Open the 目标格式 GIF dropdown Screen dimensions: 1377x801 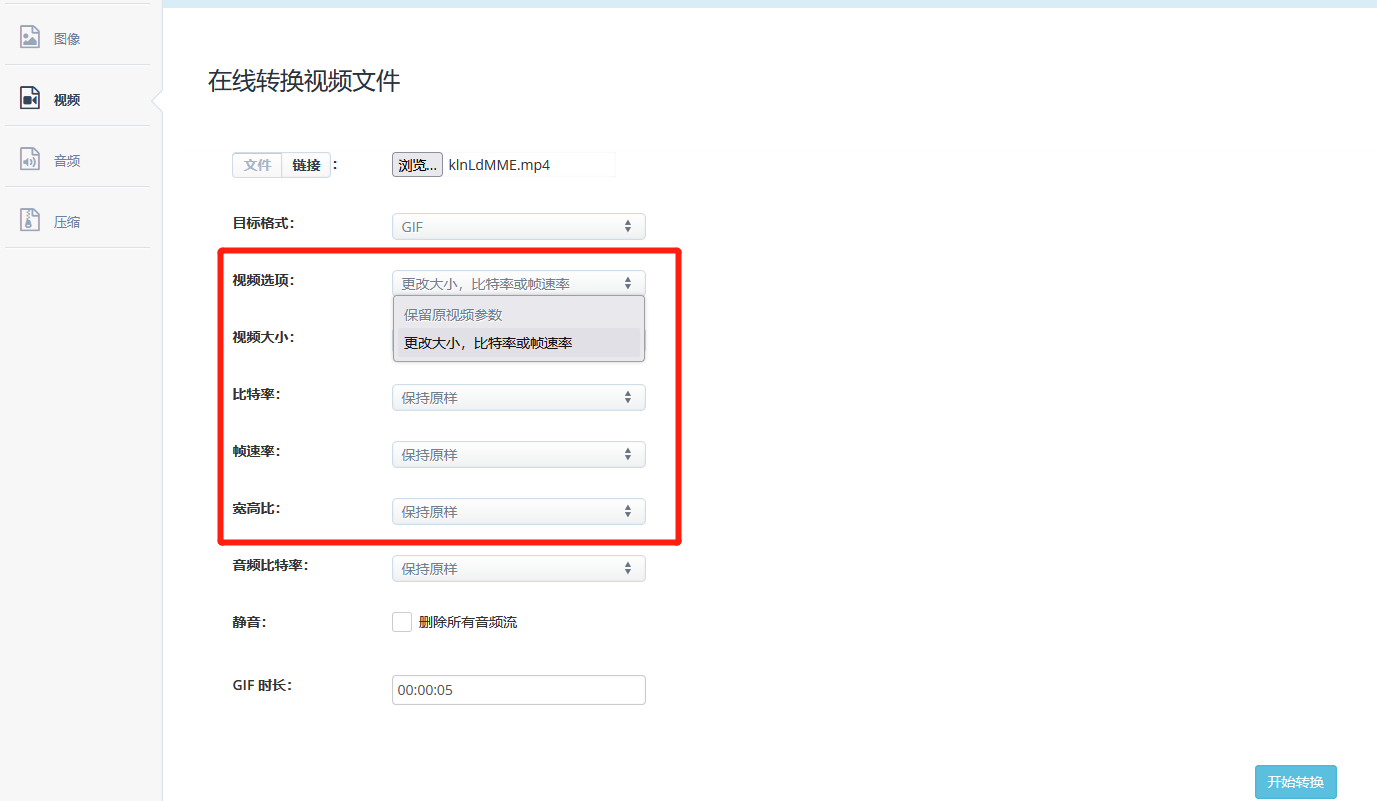pyautogui.click(x=518, y=226)
